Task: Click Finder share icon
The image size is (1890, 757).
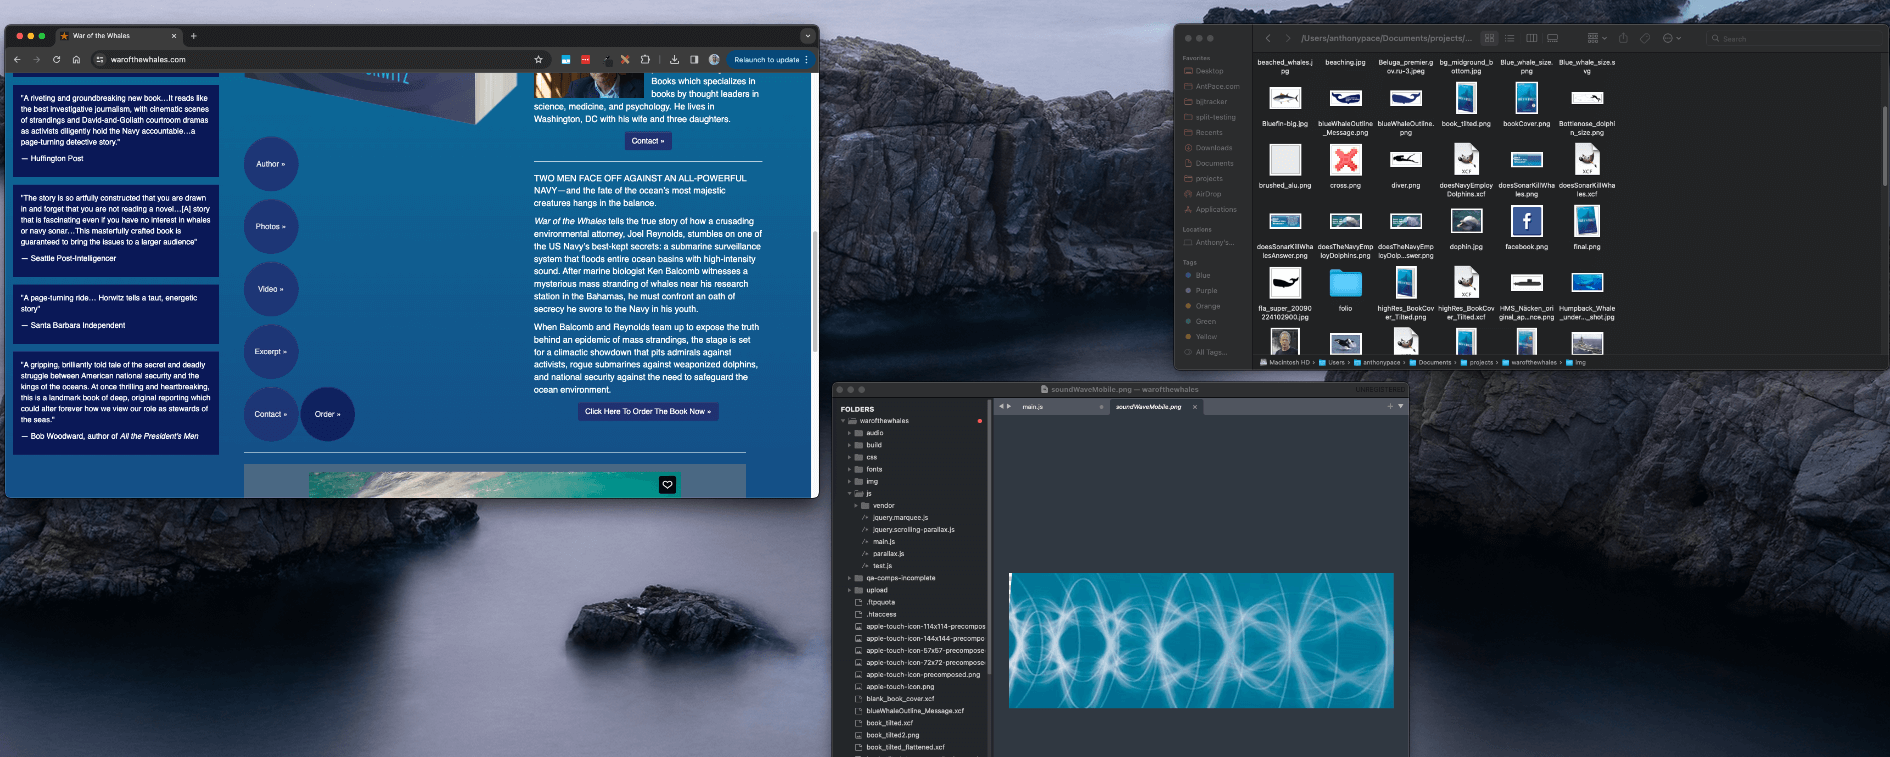Action: click(x=1623, y=38)
